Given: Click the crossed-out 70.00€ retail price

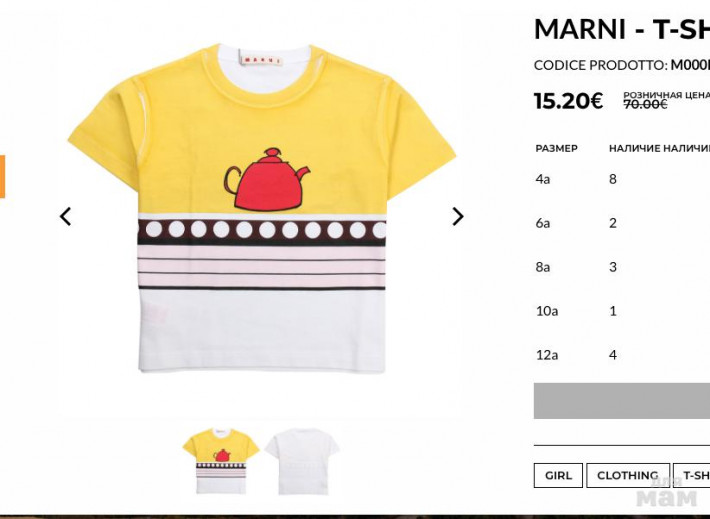Looking at the screenshot, I should pyautogui.click(x=645, y=105).
